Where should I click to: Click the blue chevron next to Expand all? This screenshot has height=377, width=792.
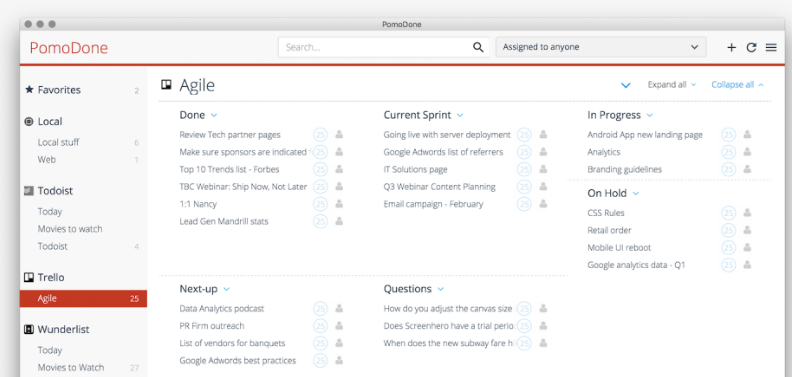pyautogui.click(x=626, y=85)
